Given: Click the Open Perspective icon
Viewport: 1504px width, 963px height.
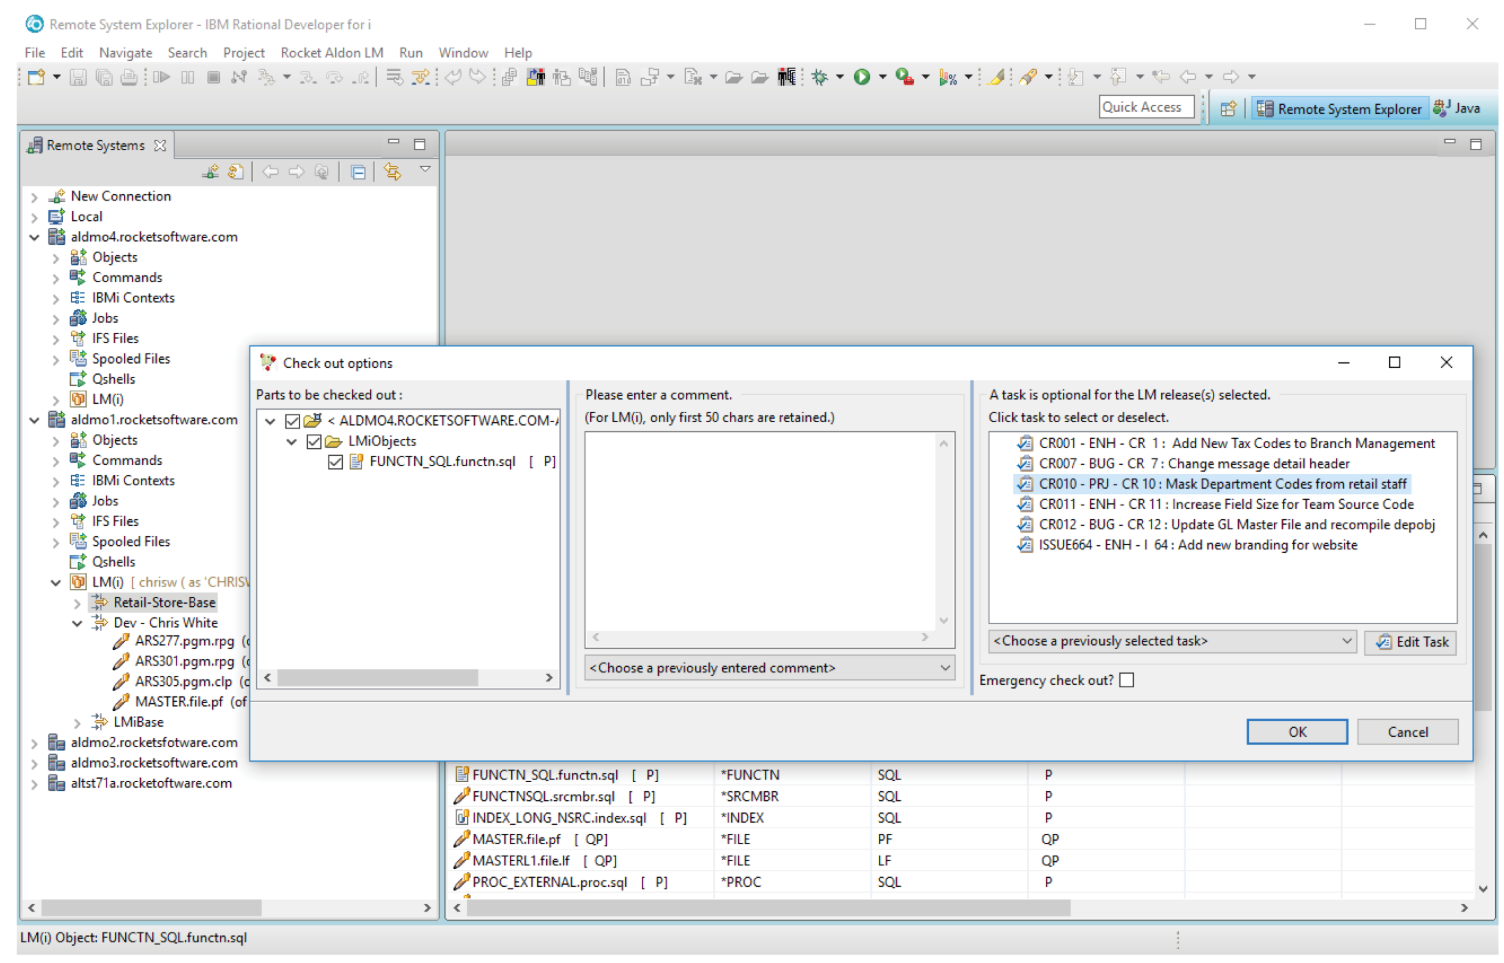Looking at the screenshot, I should [x=1228, y=109].
